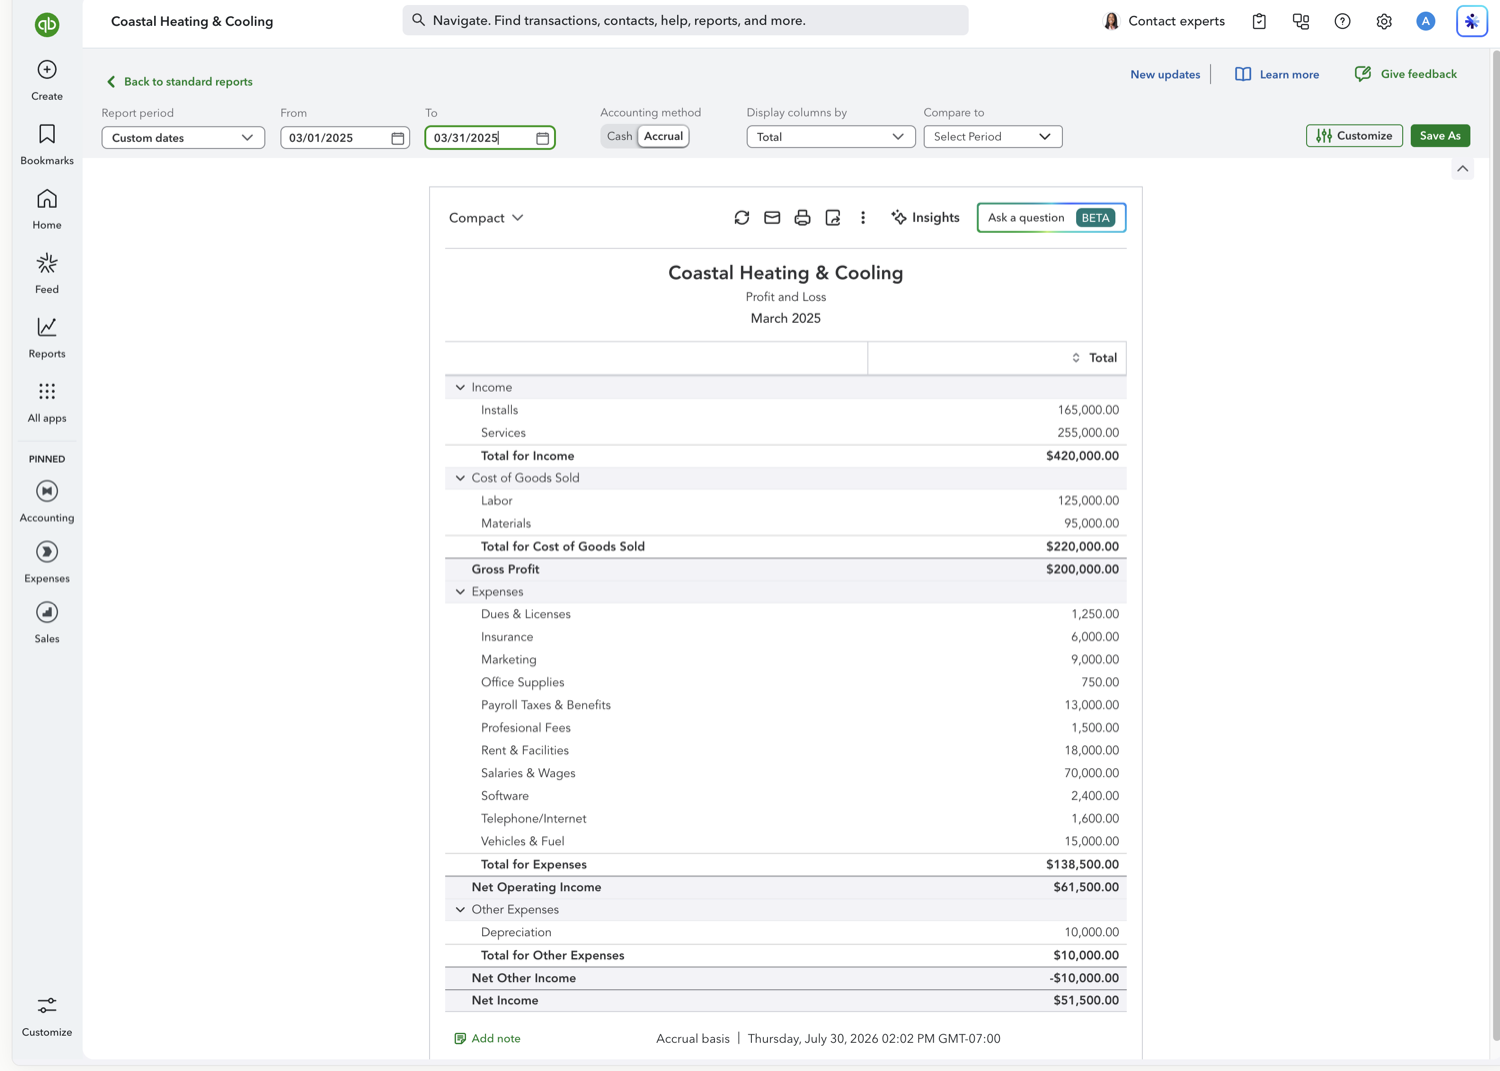
Task: Click the Rent & Facilities amount 18,000.00
Action: 1091,751
